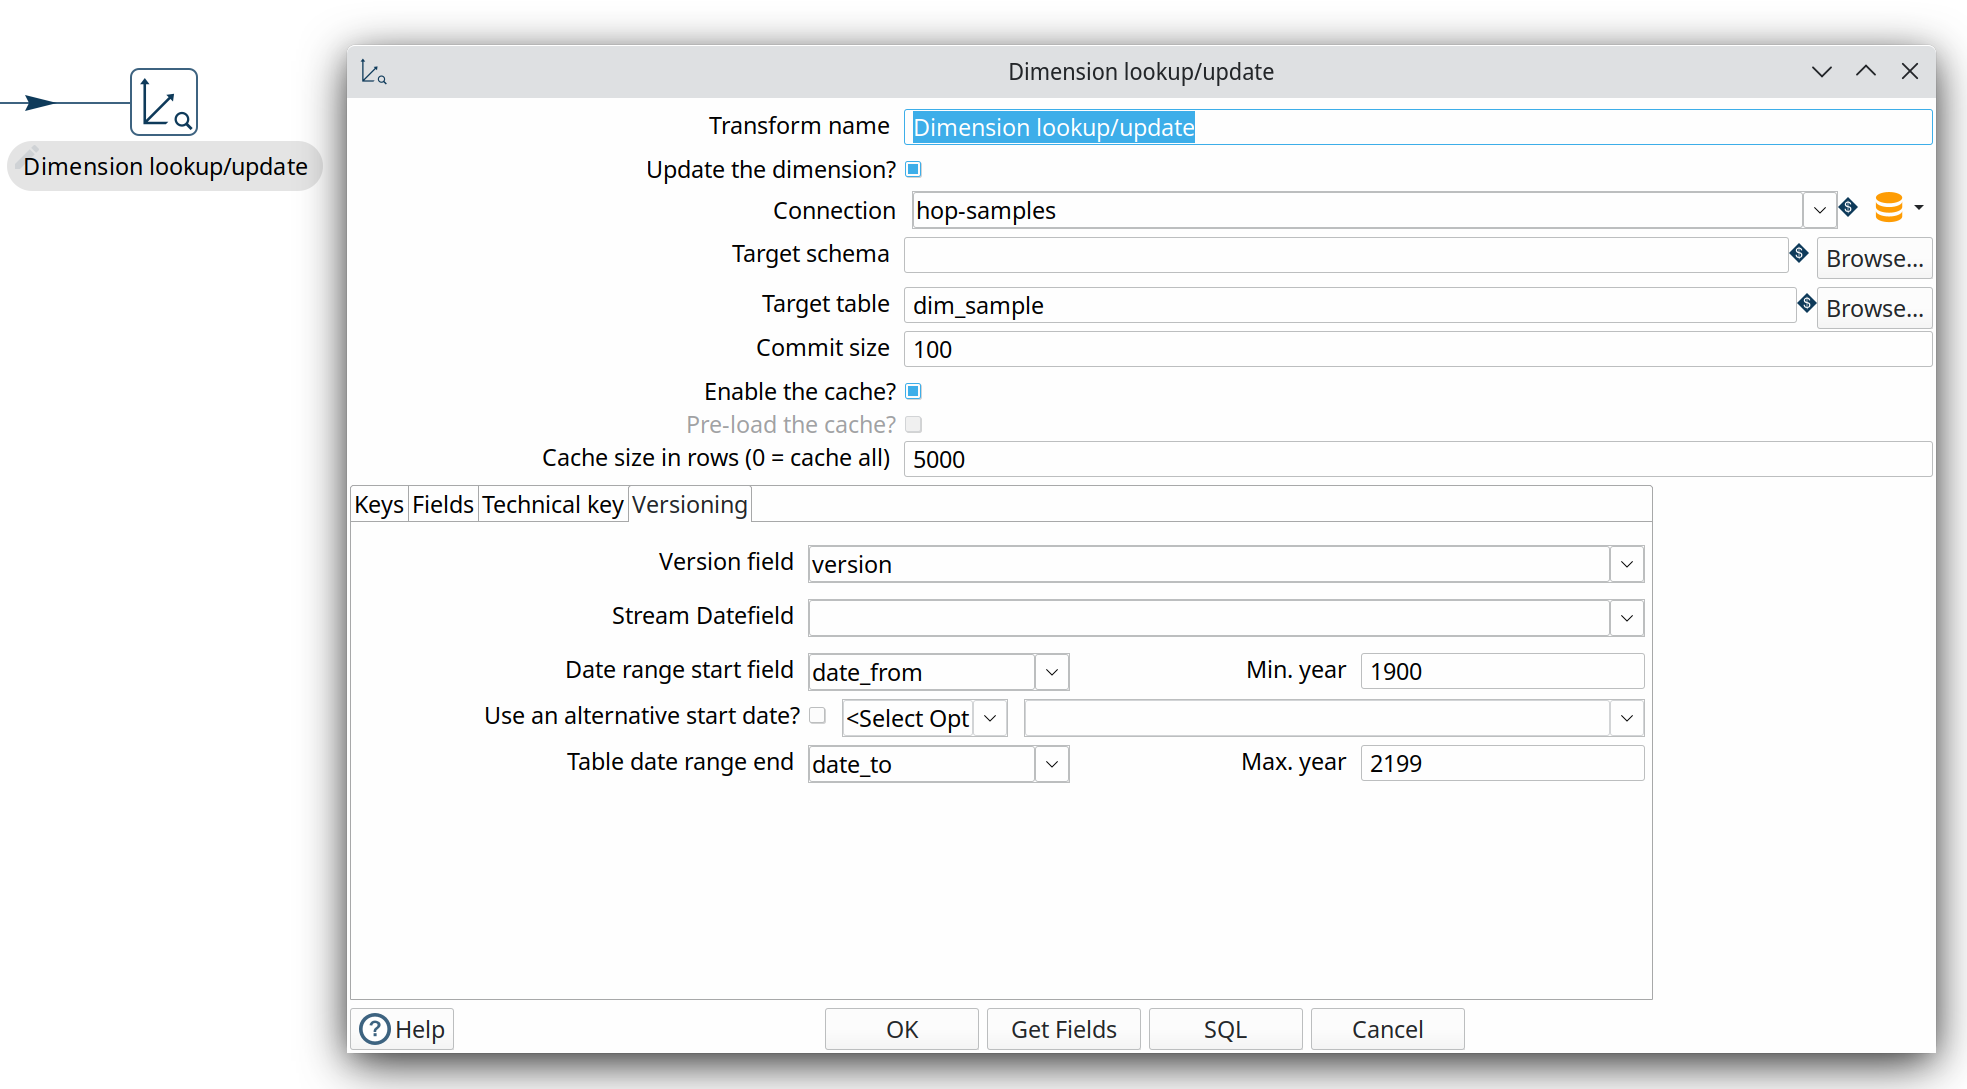Click into the Commit size field
This screenshot has height=1089, width=1967.
1416,349
